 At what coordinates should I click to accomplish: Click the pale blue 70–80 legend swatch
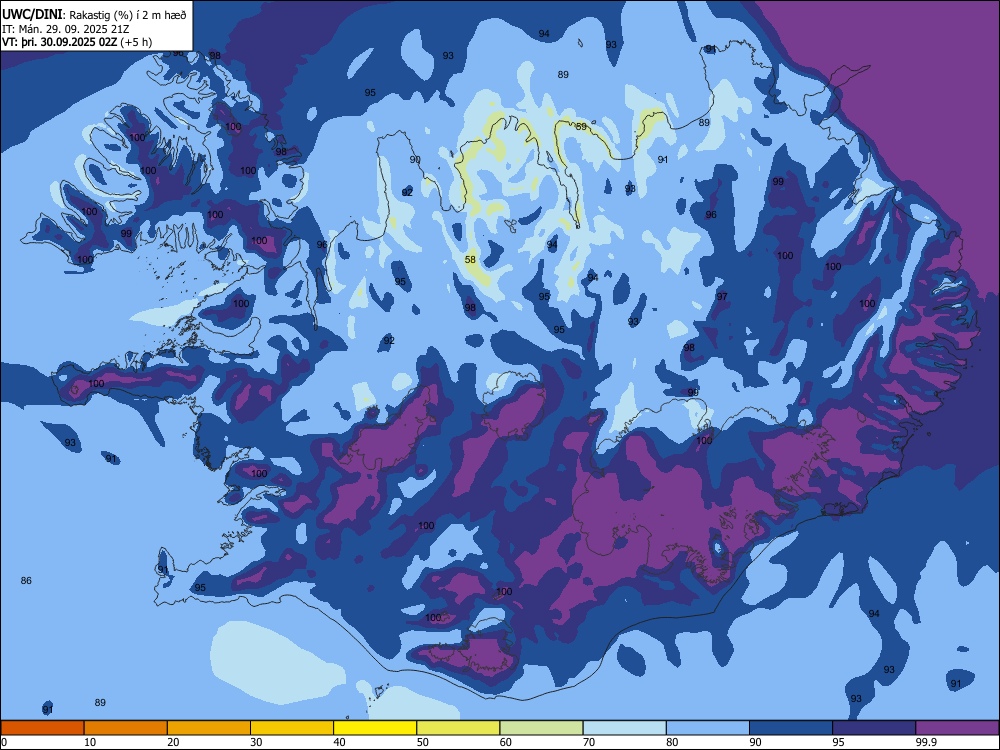624,728
